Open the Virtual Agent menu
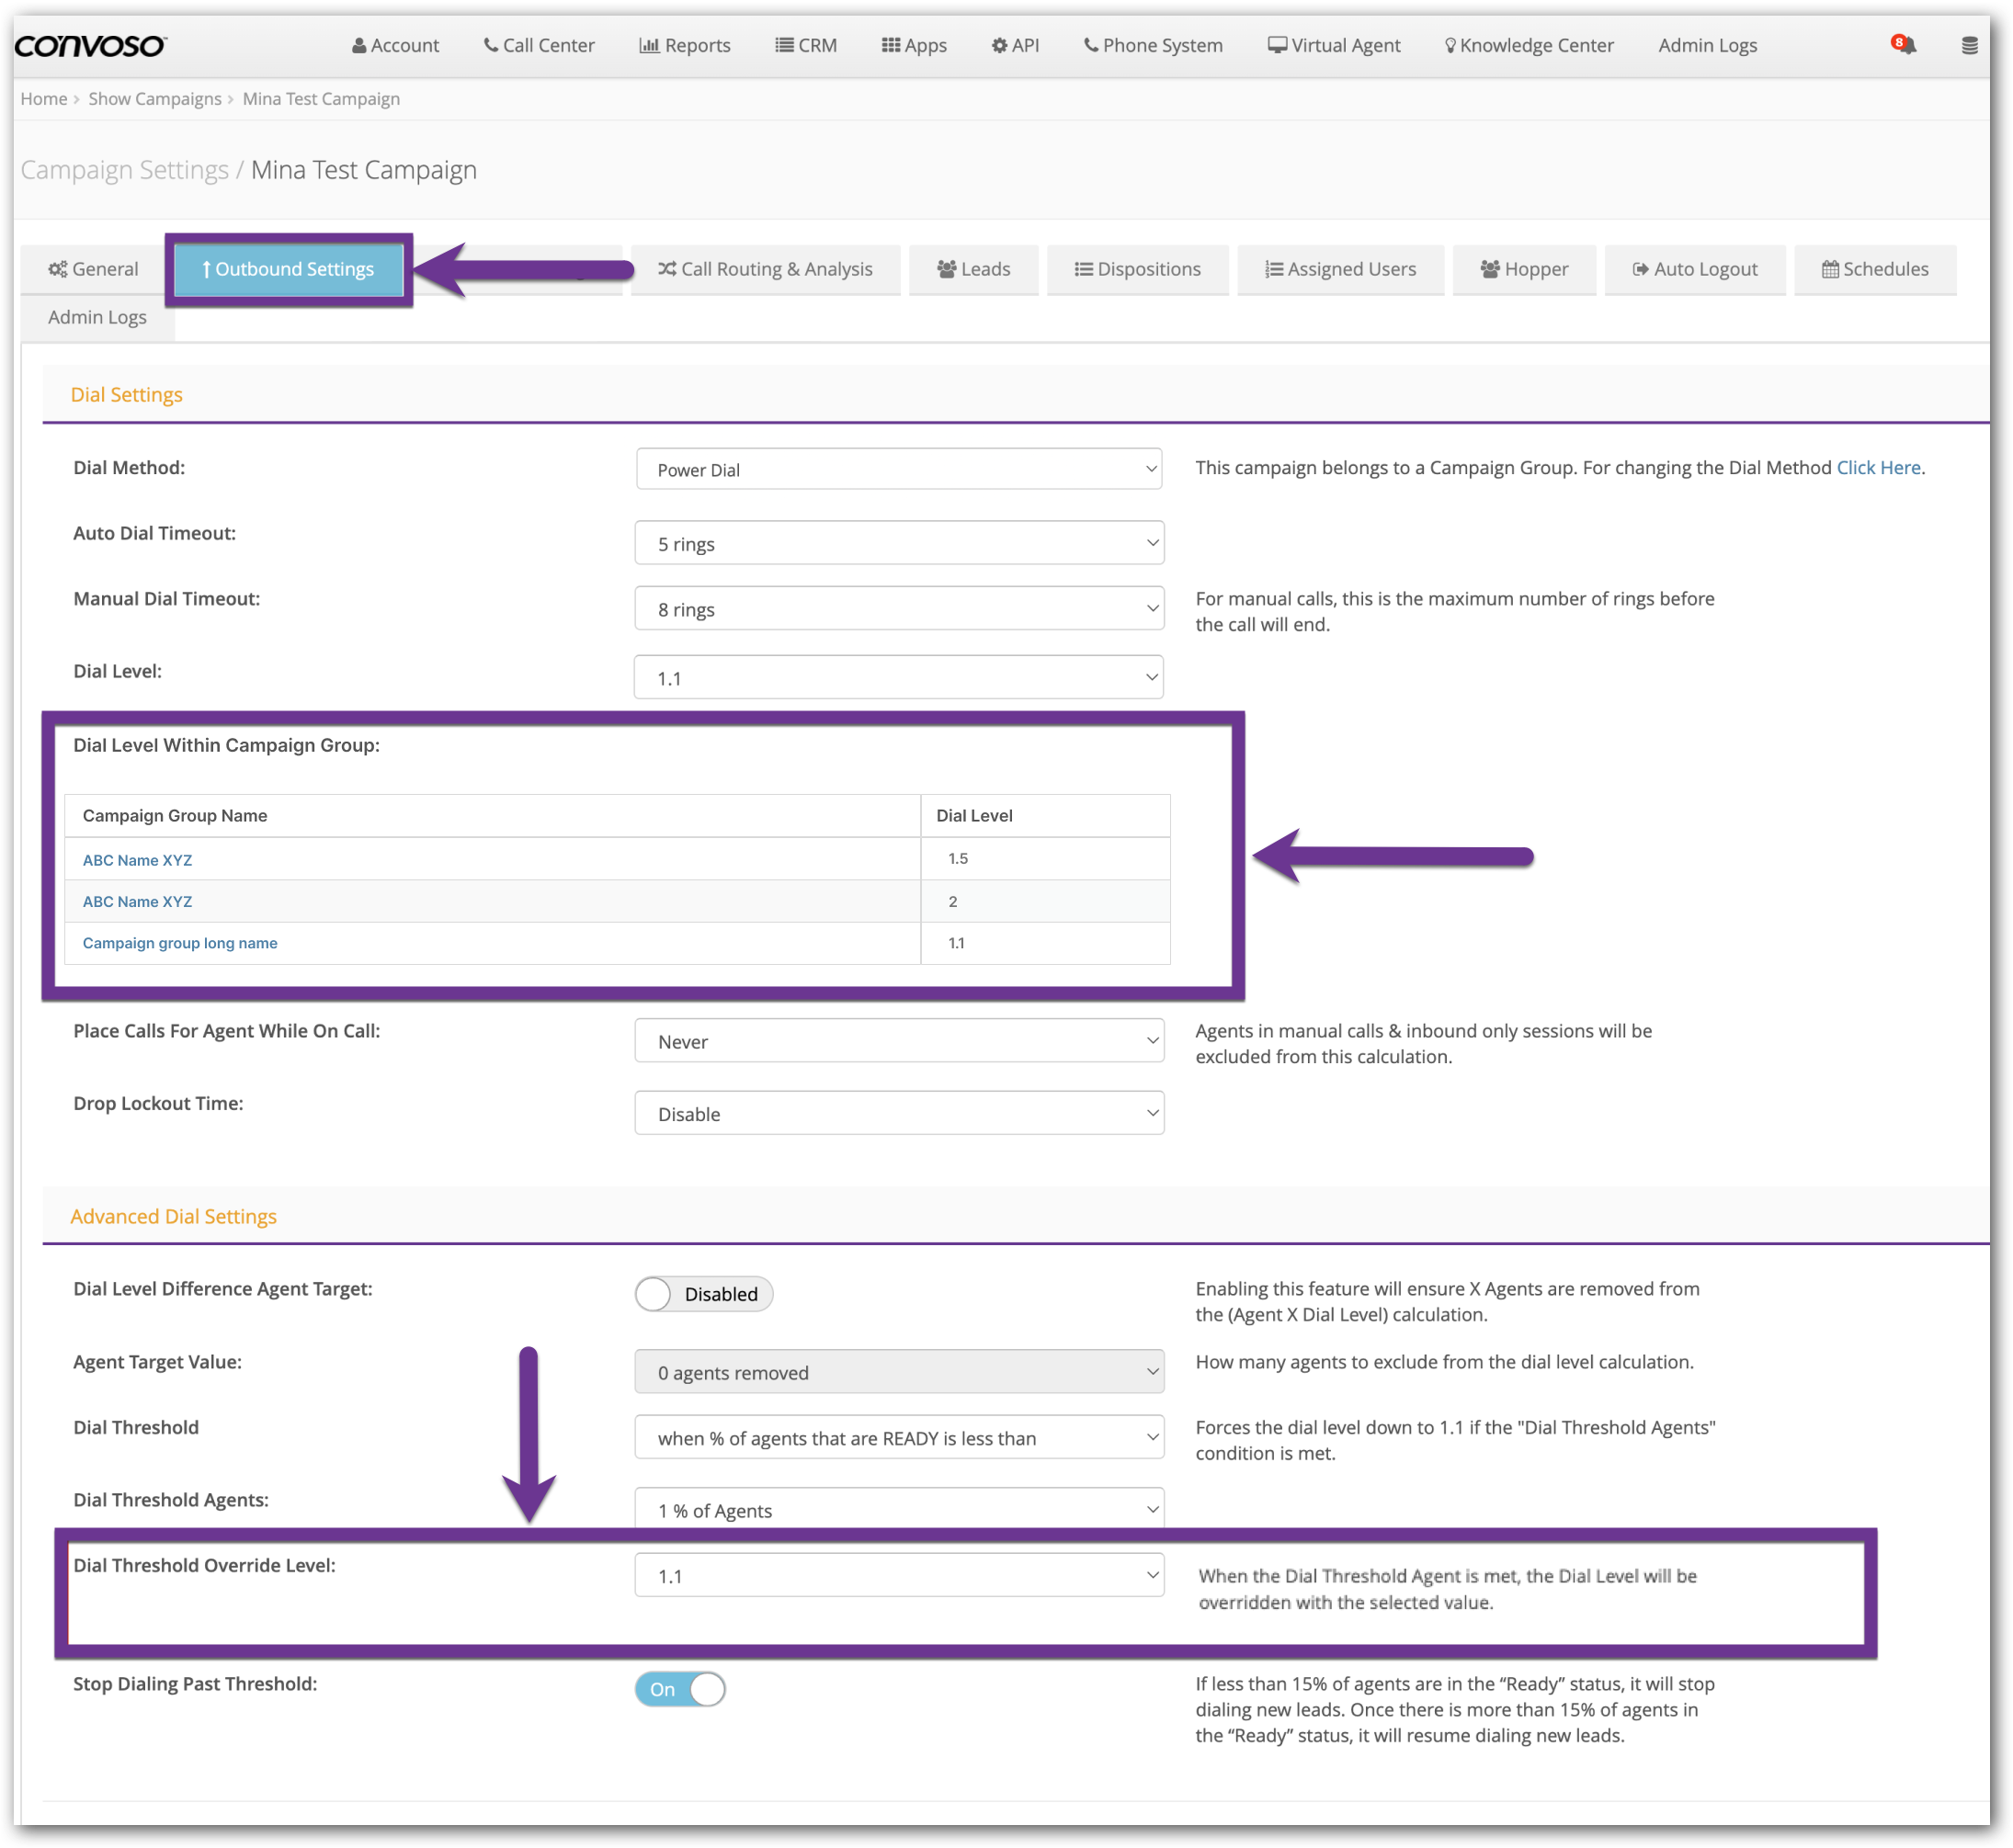Viewport: 2013px width, 1848px height. pyautogui.click(x=1334, y=45)
